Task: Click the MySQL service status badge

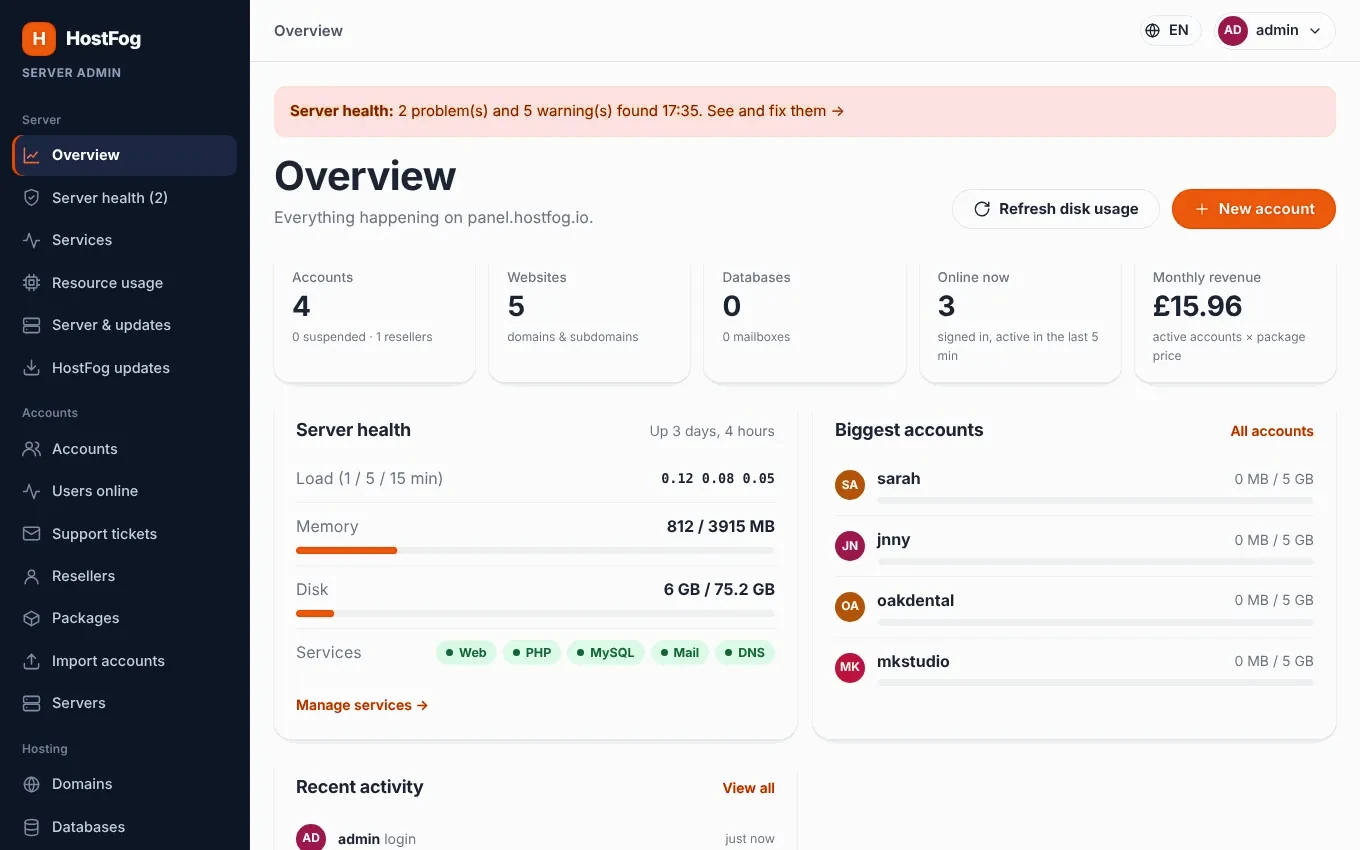Action: [x=606, y=653]
